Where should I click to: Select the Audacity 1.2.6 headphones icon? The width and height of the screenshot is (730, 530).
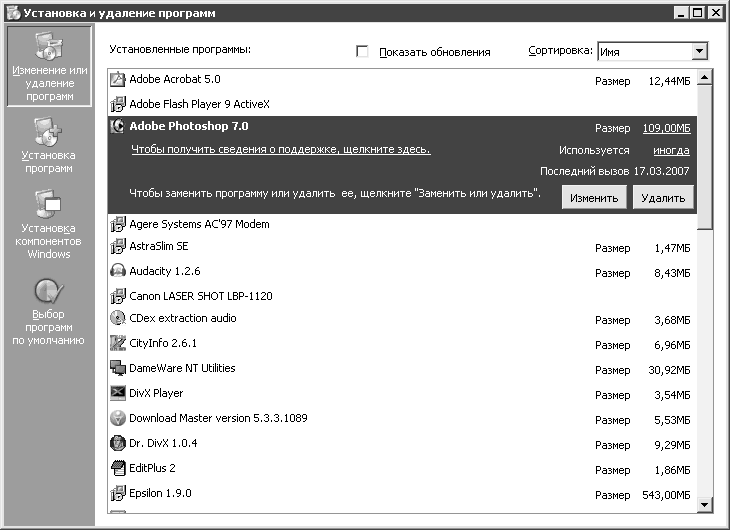pyautogui.click(x=118, y=271)
